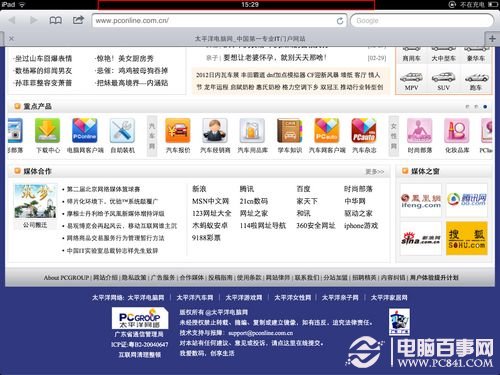Tap the Safari forward arrow
The width and height of the screenshot is (500, 375).
click(x=33, y=20)
